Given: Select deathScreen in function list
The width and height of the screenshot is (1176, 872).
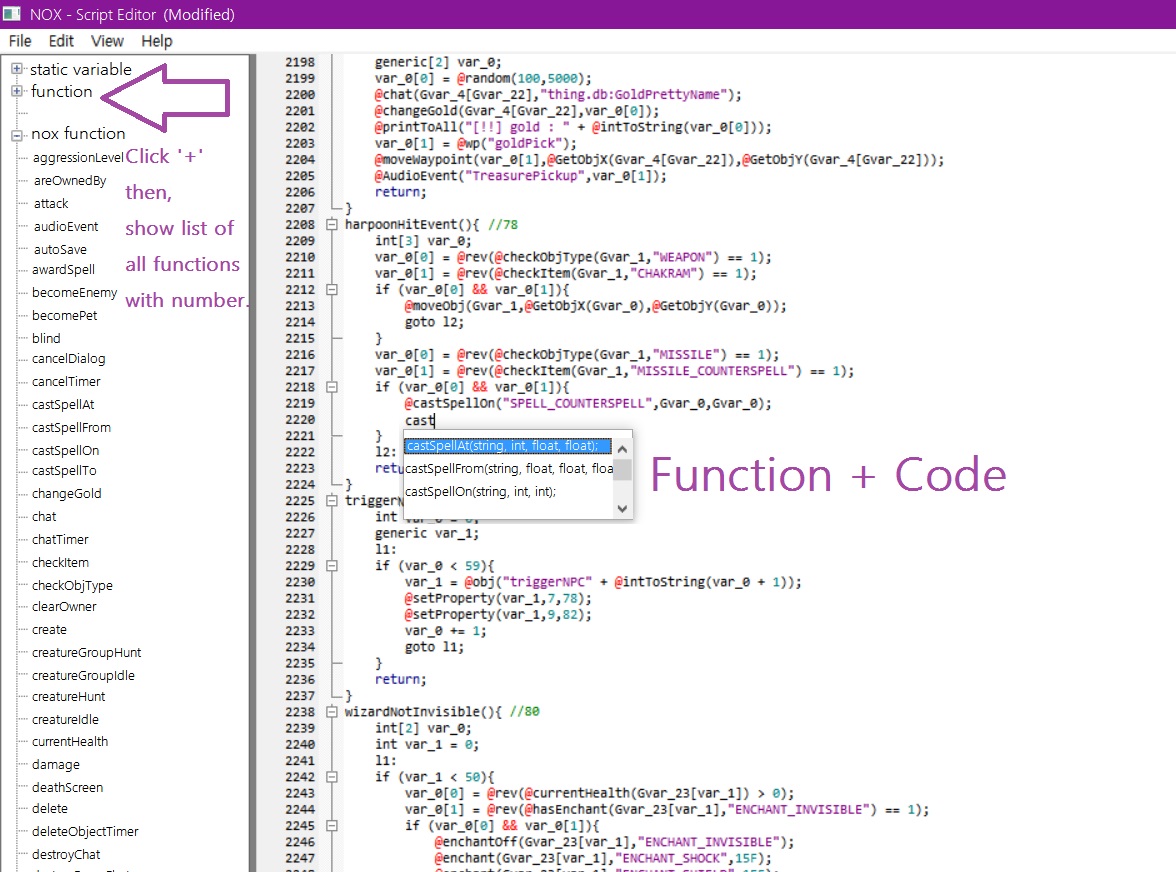Looking at the screenshot, I should click(68, 787).
